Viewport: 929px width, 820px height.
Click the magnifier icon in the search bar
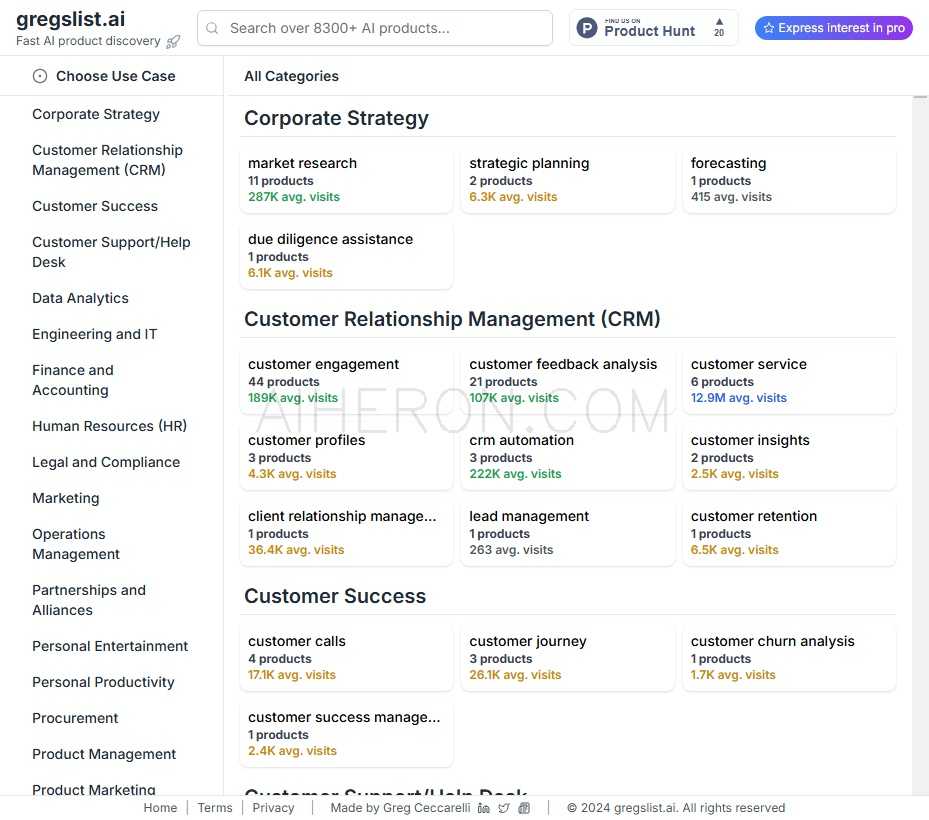[x=213, y=29]
